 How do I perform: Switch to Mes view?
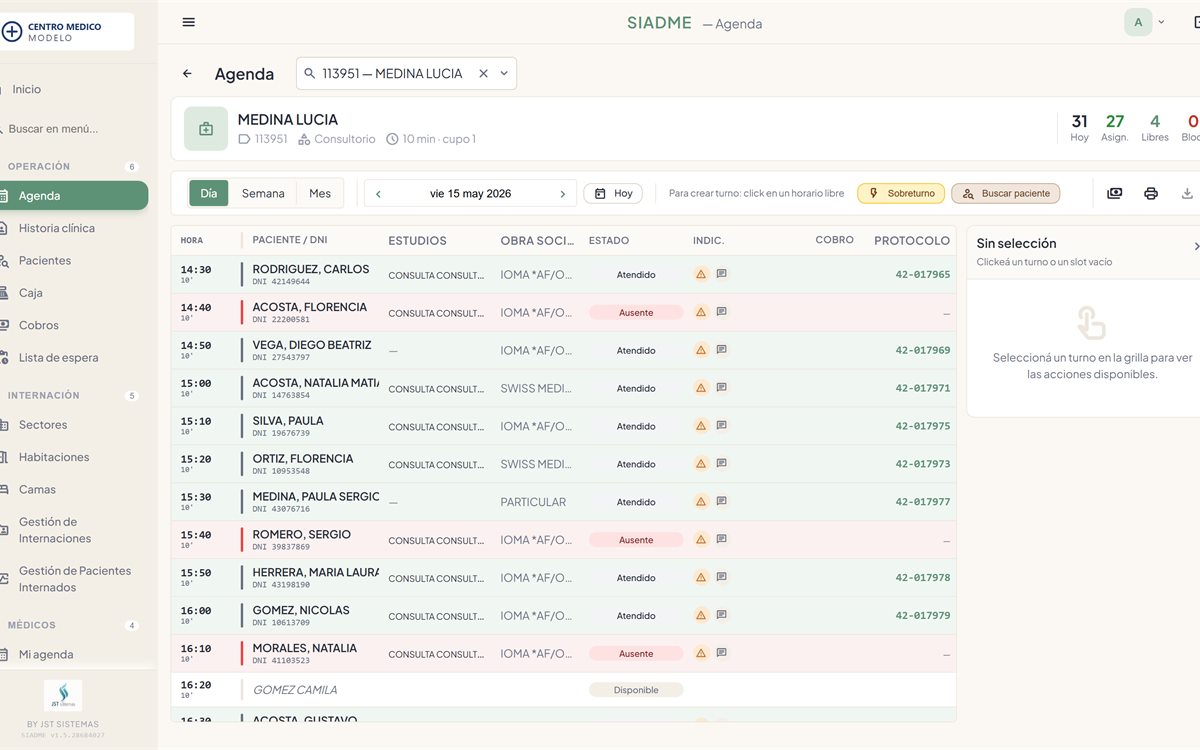(x=320, y=193)
